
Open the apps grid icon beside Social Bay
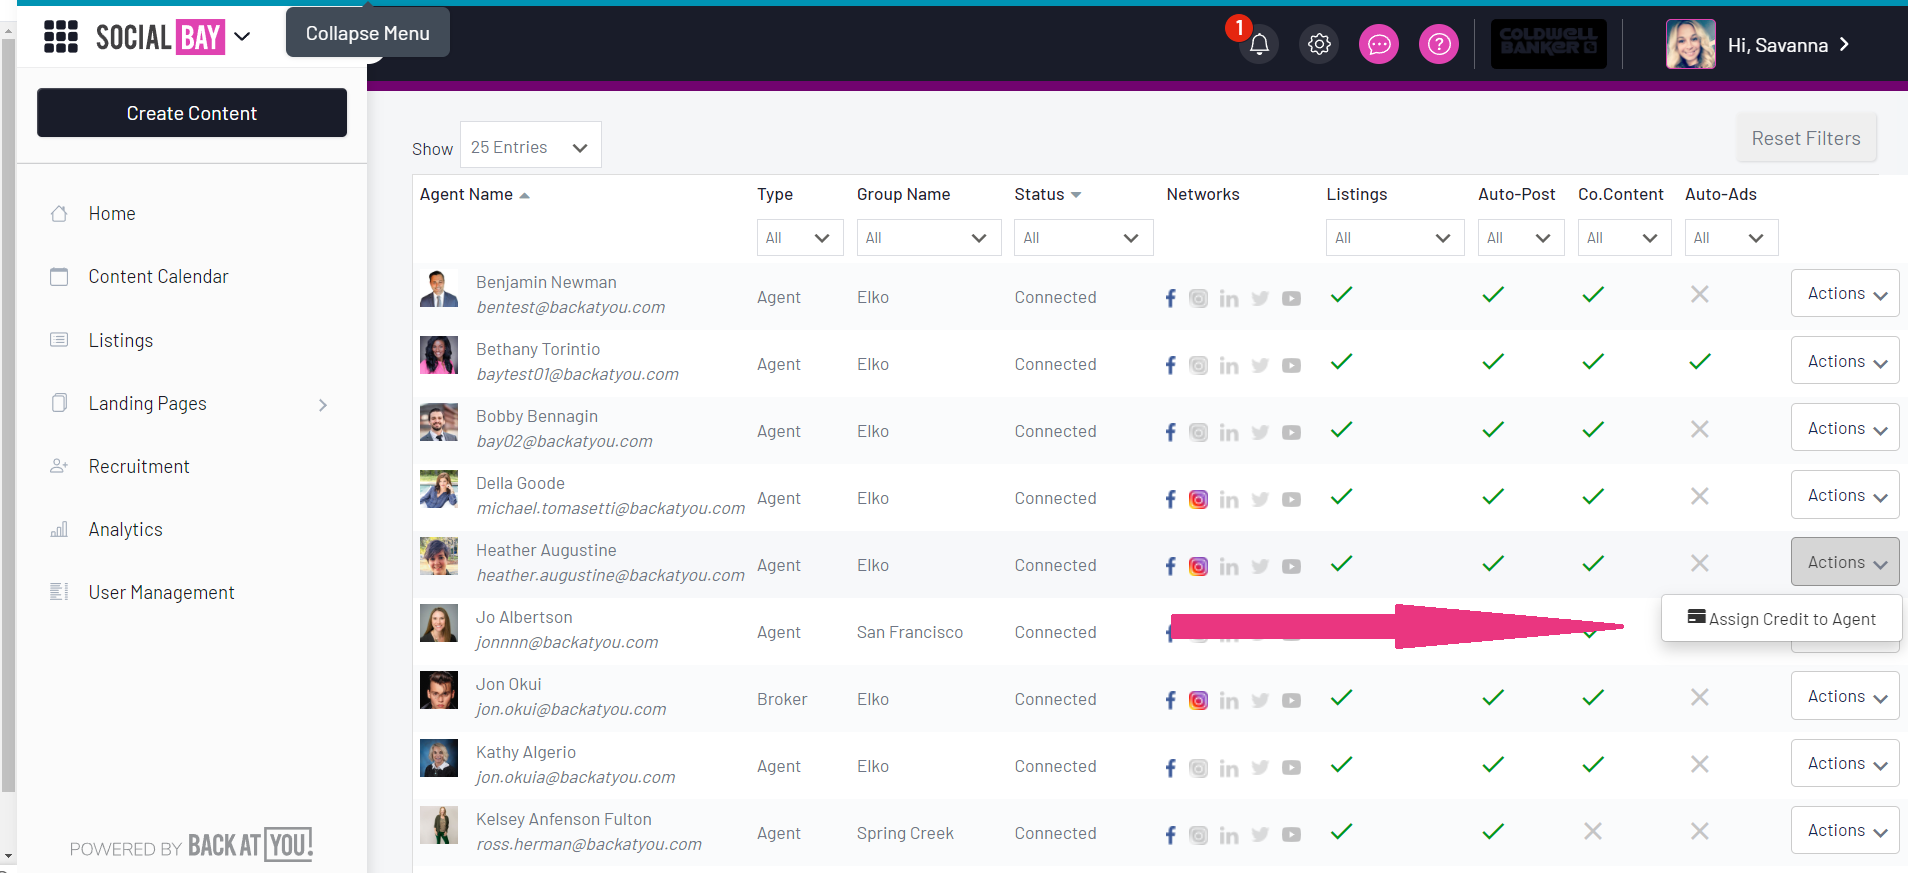point(61,37)
